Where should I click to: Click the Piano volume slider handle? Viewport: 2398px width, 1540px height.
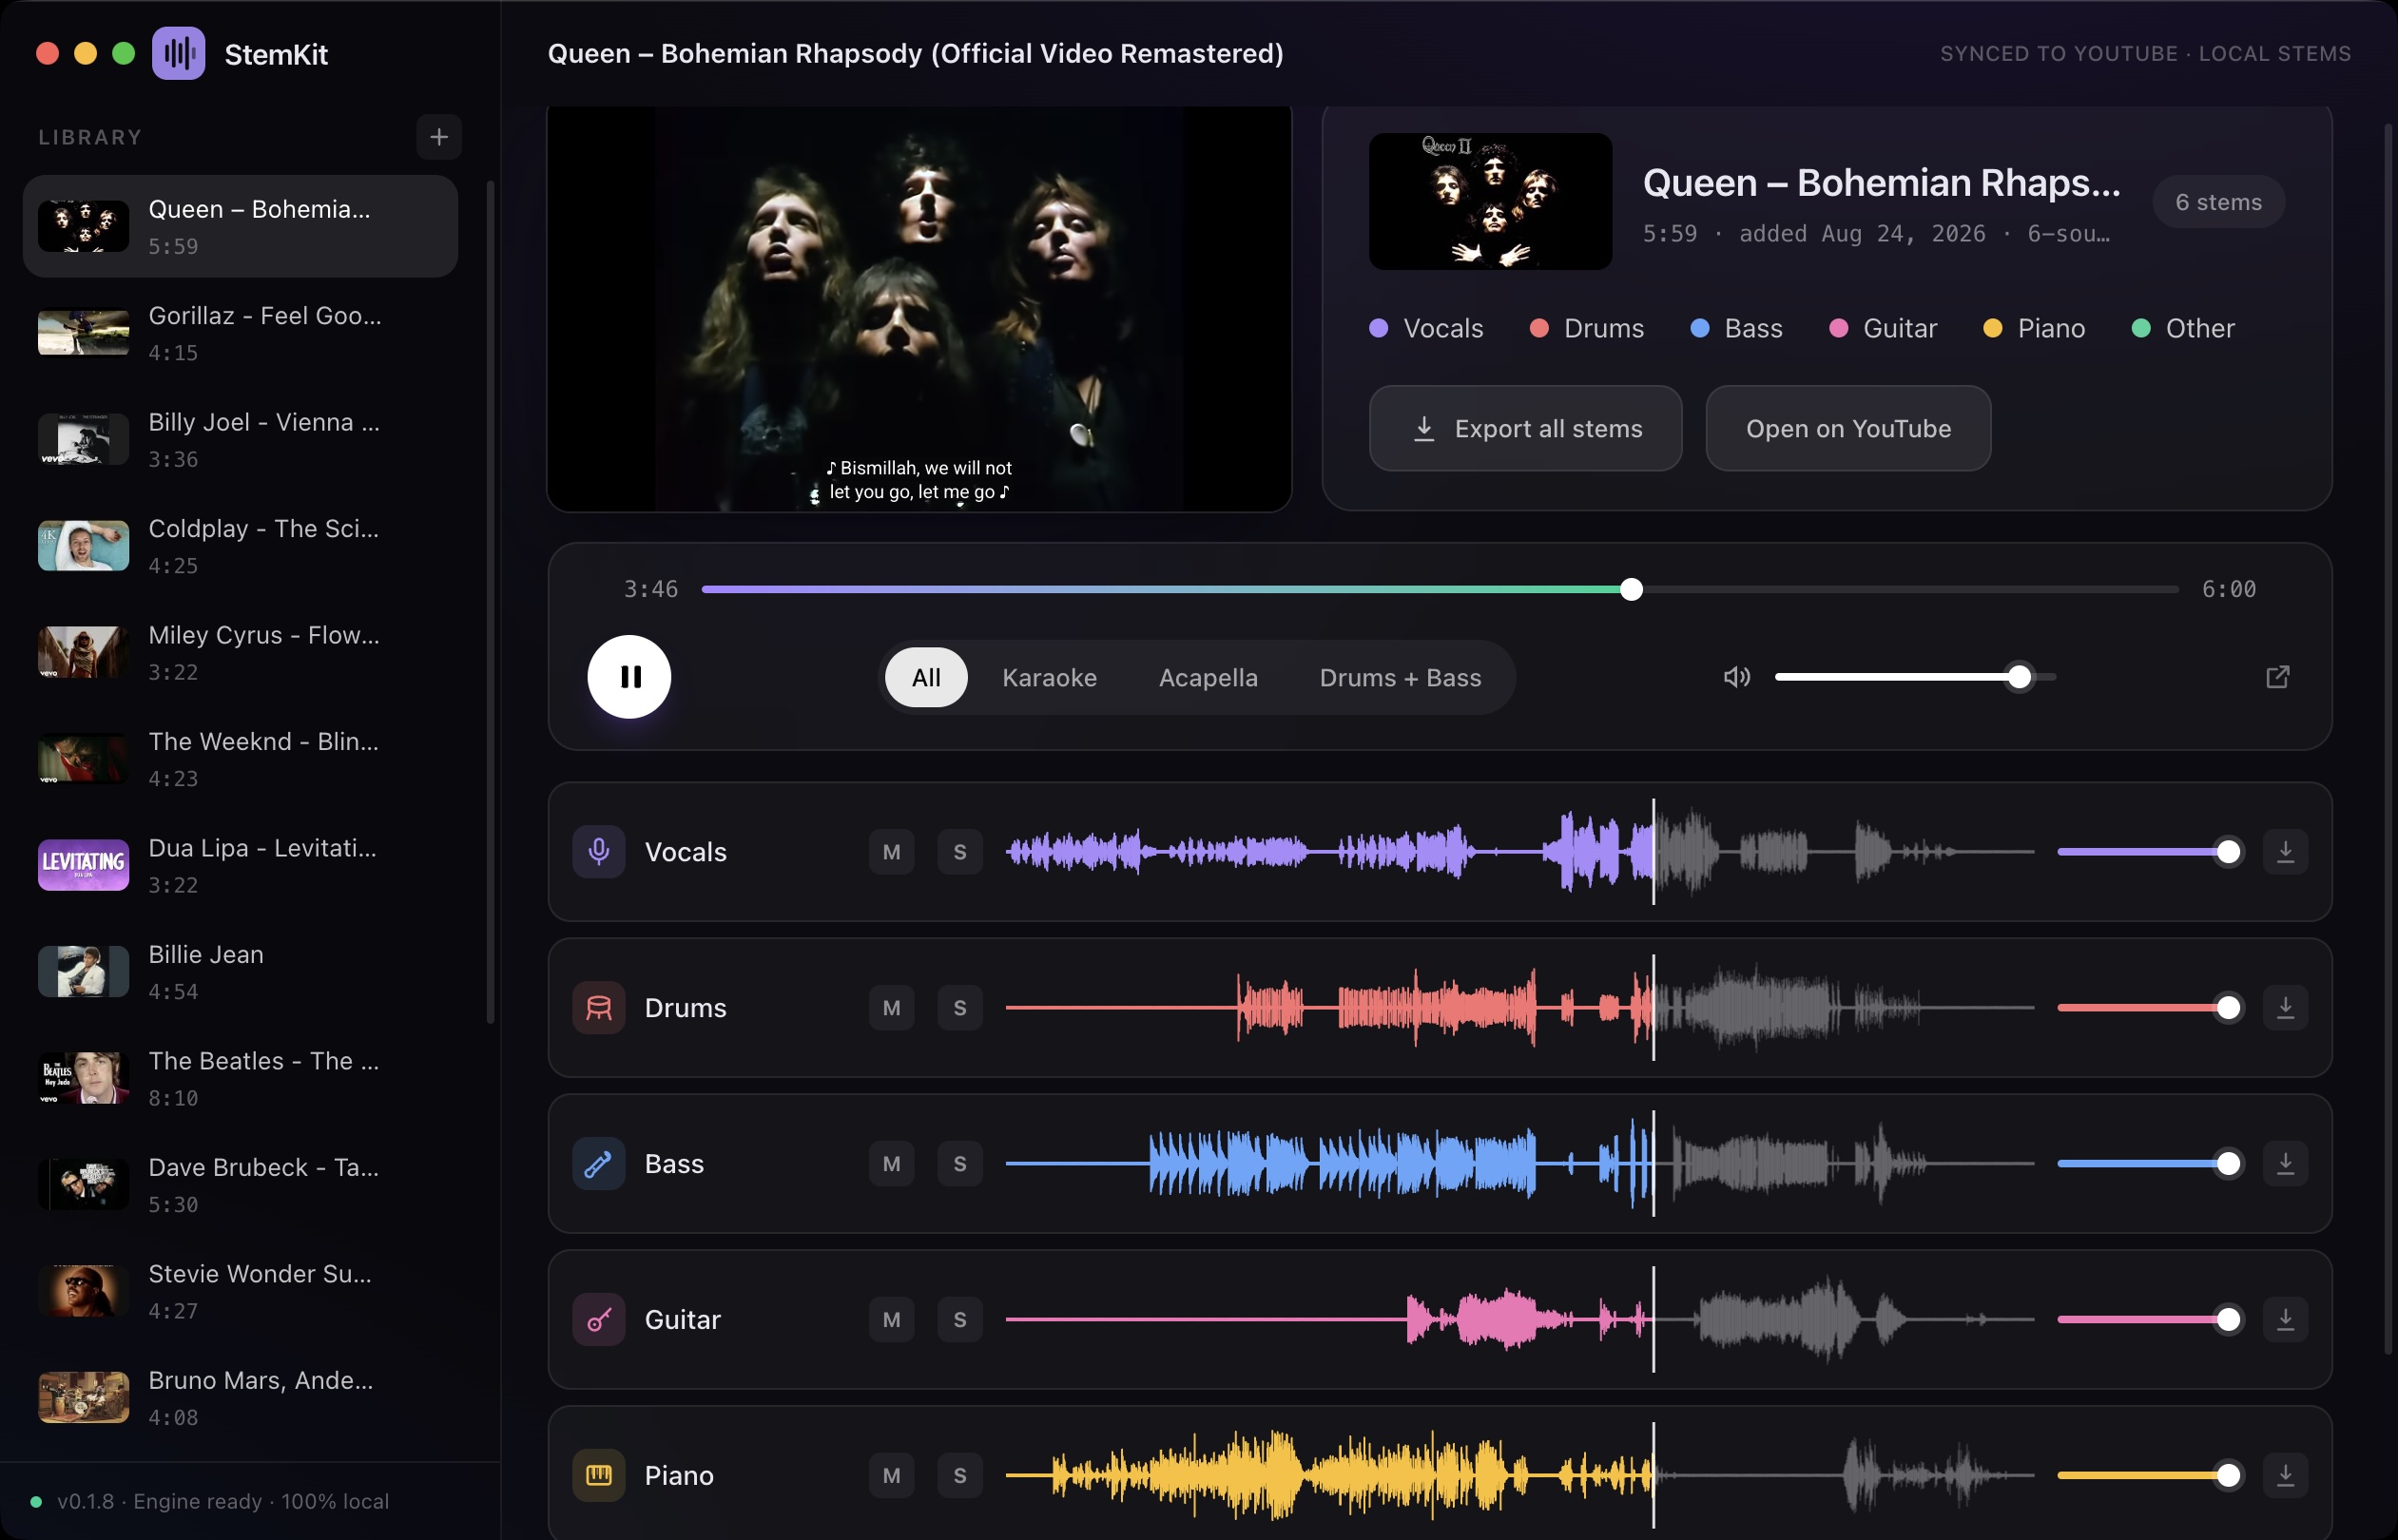[x=2228, y=1476]
